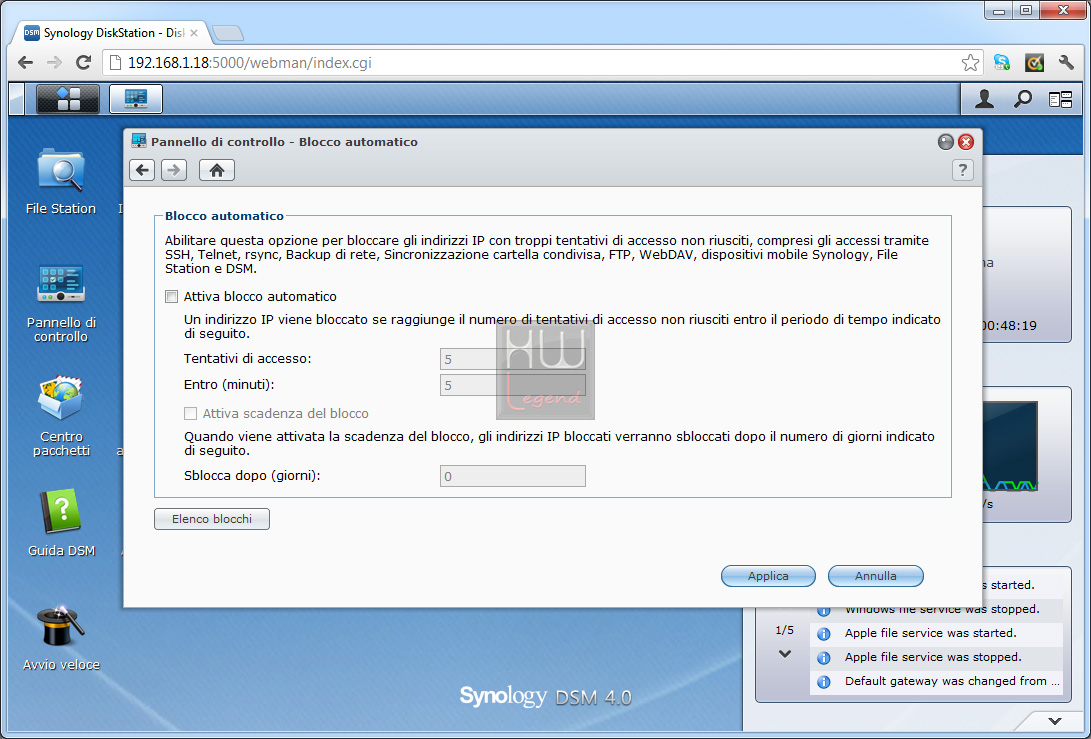Select 'Apple file service was started.' log
1091x739 pixels.
(937, 633)
